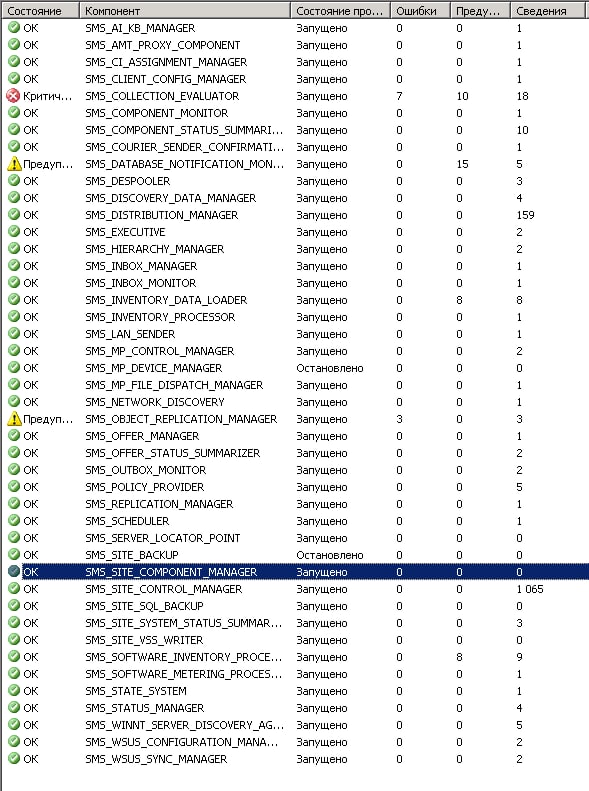Click error count 3 for SMS_OBJECT_REPLICATION_MANAGER

pos(399,419)
